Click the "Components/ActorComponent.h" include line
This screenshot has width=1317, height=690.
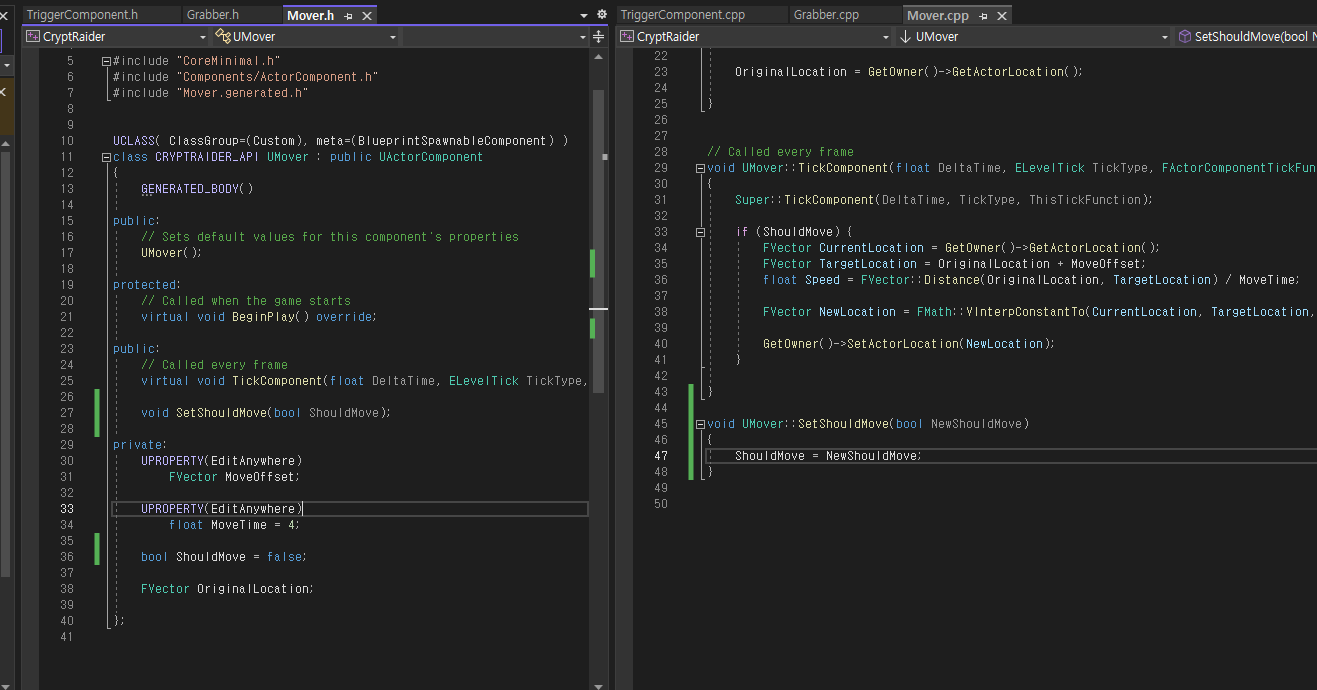(x=246, y=77)
